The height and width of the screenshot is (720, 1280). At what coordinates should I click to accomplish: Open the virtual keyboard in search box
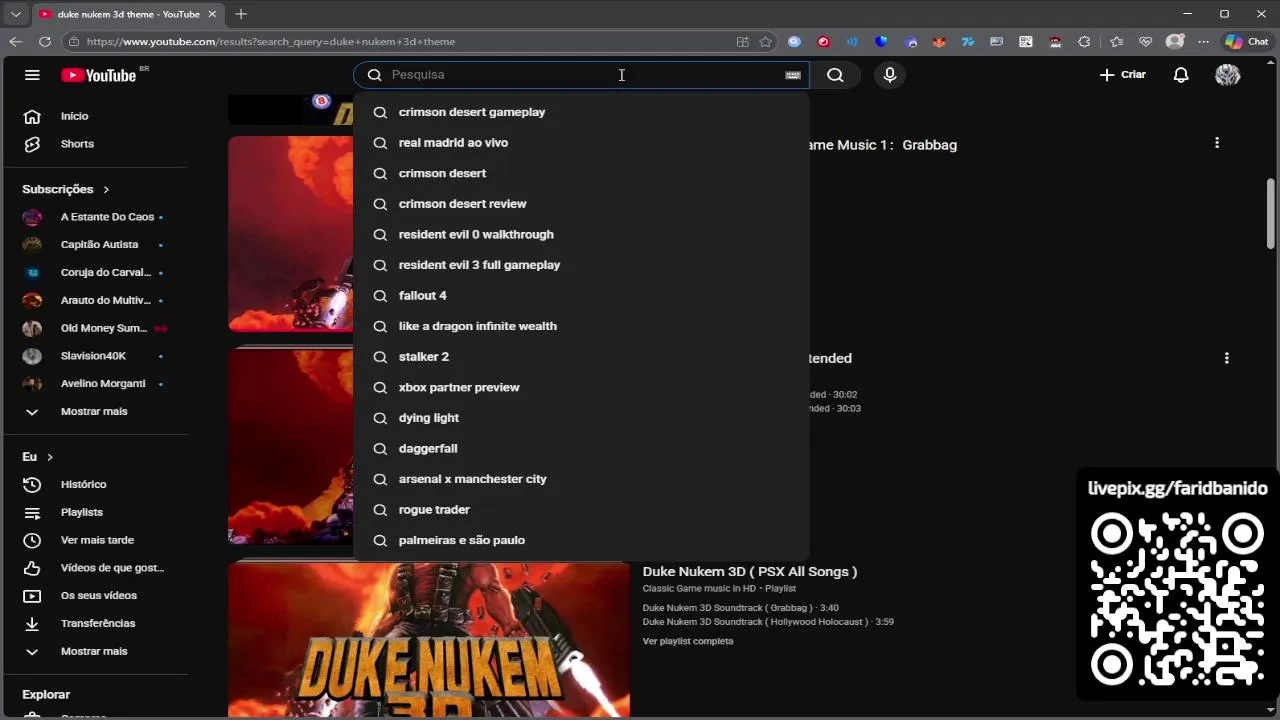pos(793,75)
